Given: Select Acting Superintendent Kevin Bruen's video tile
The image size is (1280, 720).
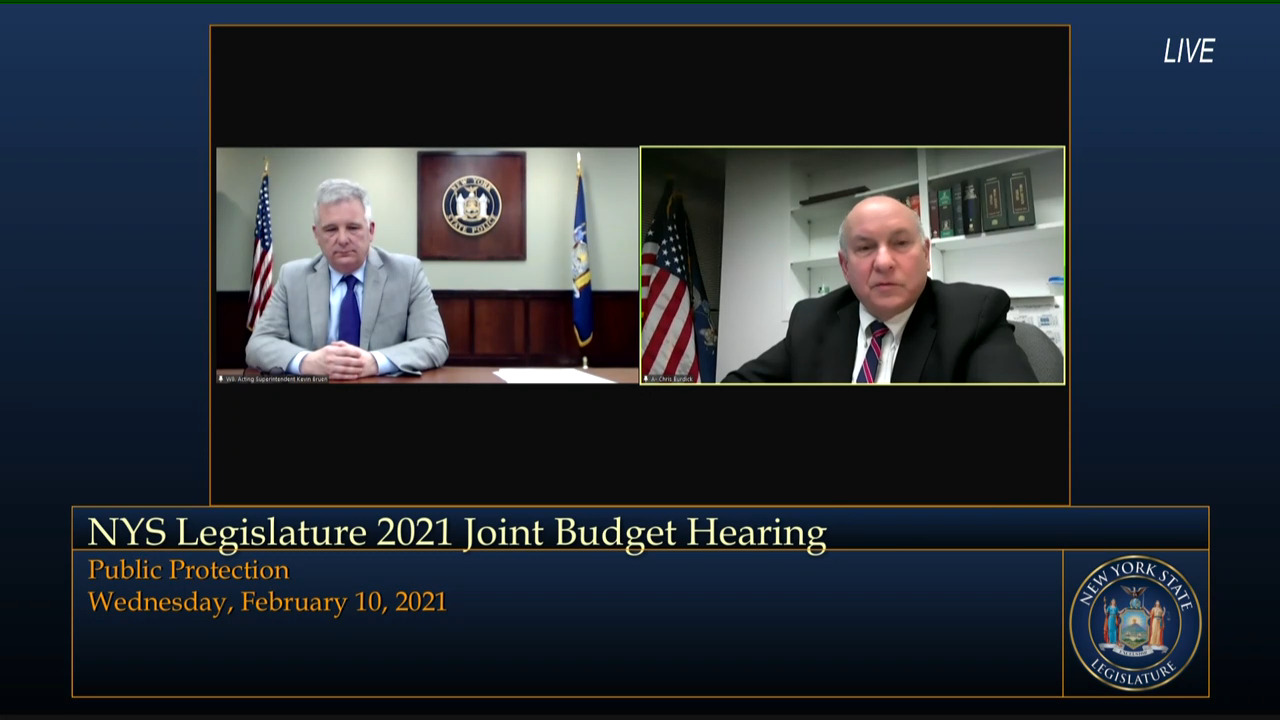Looking at the screenshot, I should point(427,265).
